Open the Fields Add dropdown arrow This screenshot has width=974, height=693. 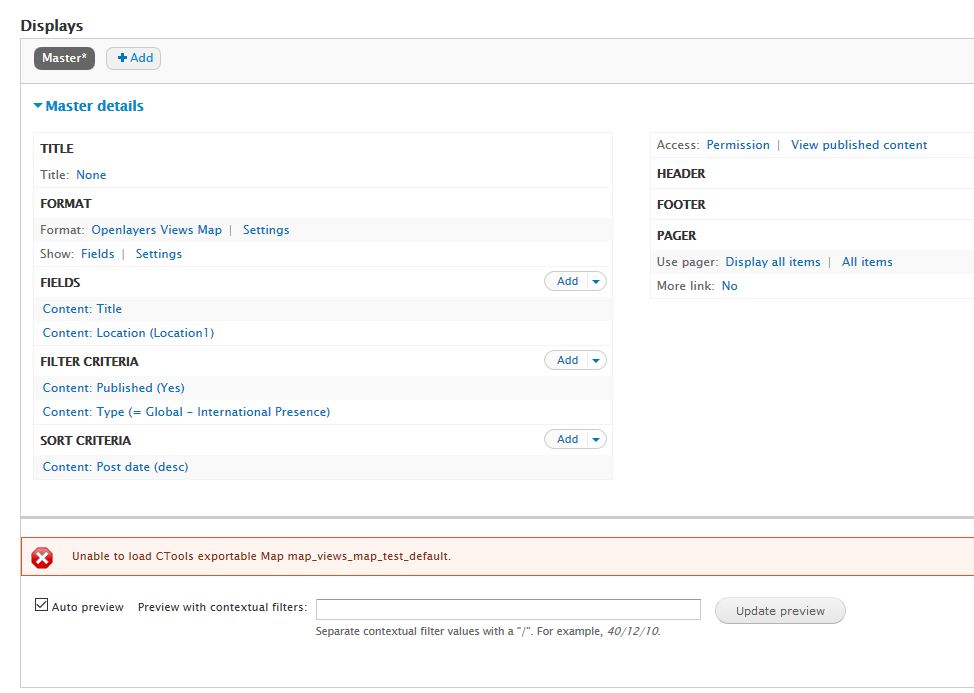click(x=596, y=281)
